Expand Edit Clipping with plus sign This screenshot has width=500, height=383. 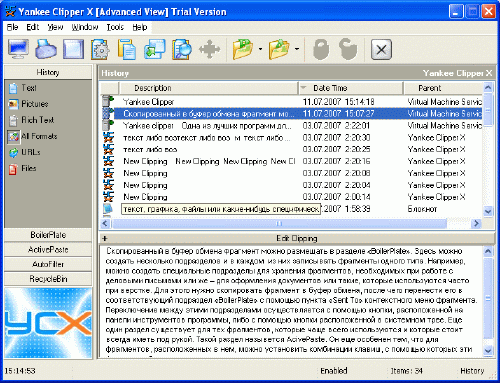pyautogui.click(x=105, y=238)
